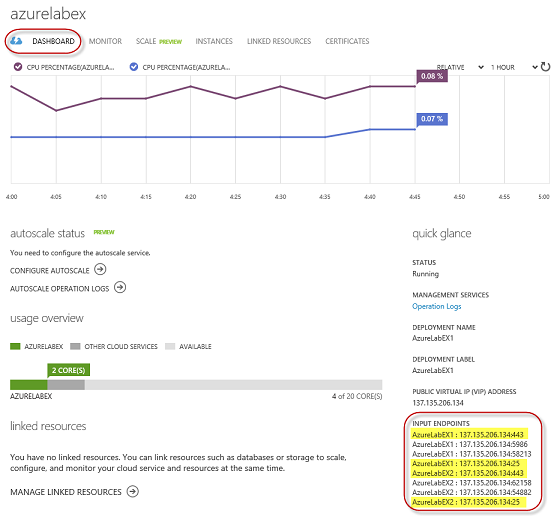Click the 0.08 % chart value label
The image size is (560, 516).
[432, 76]
